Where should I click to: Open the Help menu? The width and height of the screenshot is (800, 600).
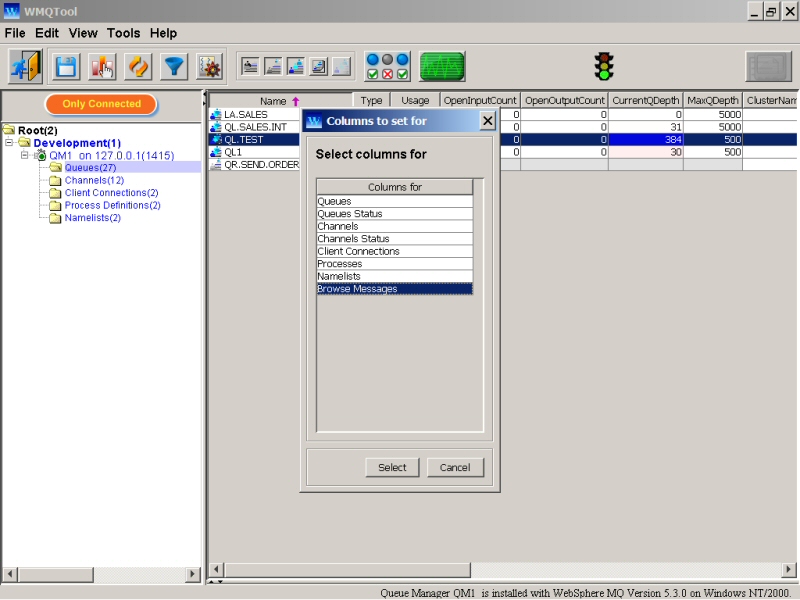(x=163, y=33)
